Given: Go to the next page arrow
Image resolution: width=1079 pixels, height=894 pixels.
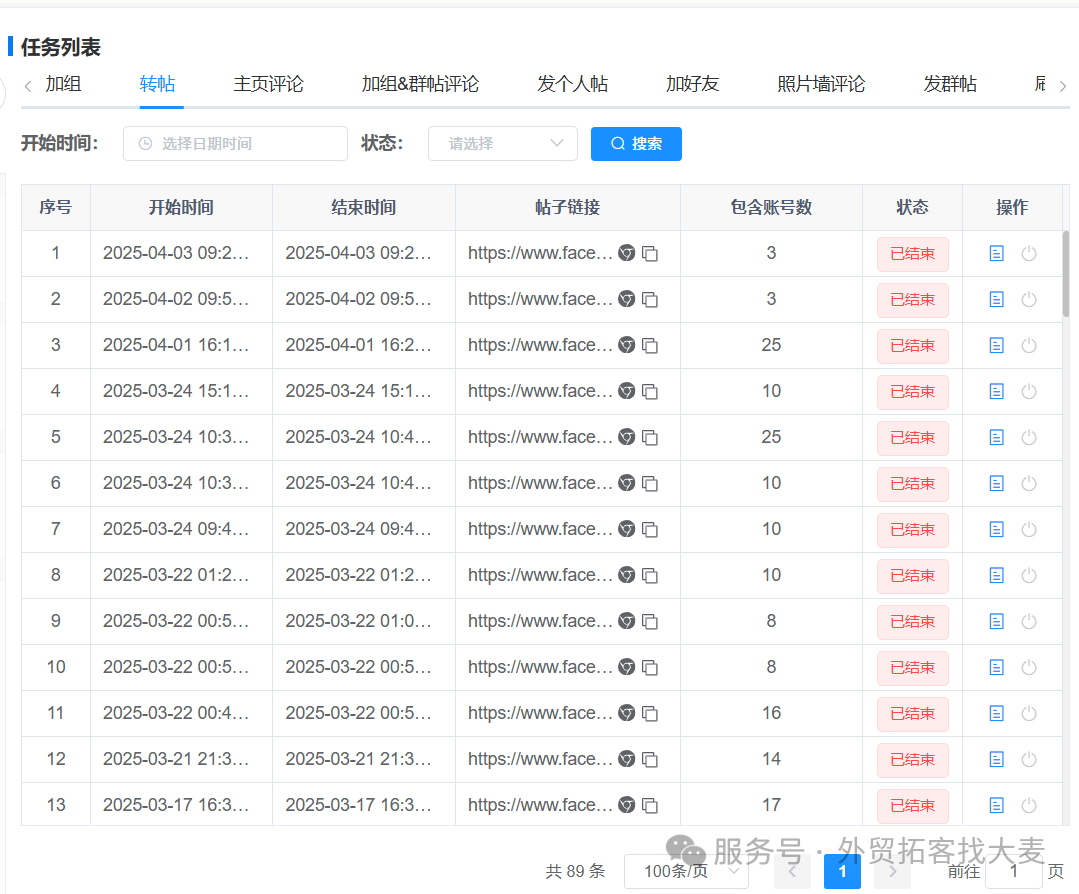Looking at the screenshot, I should 893,871.
